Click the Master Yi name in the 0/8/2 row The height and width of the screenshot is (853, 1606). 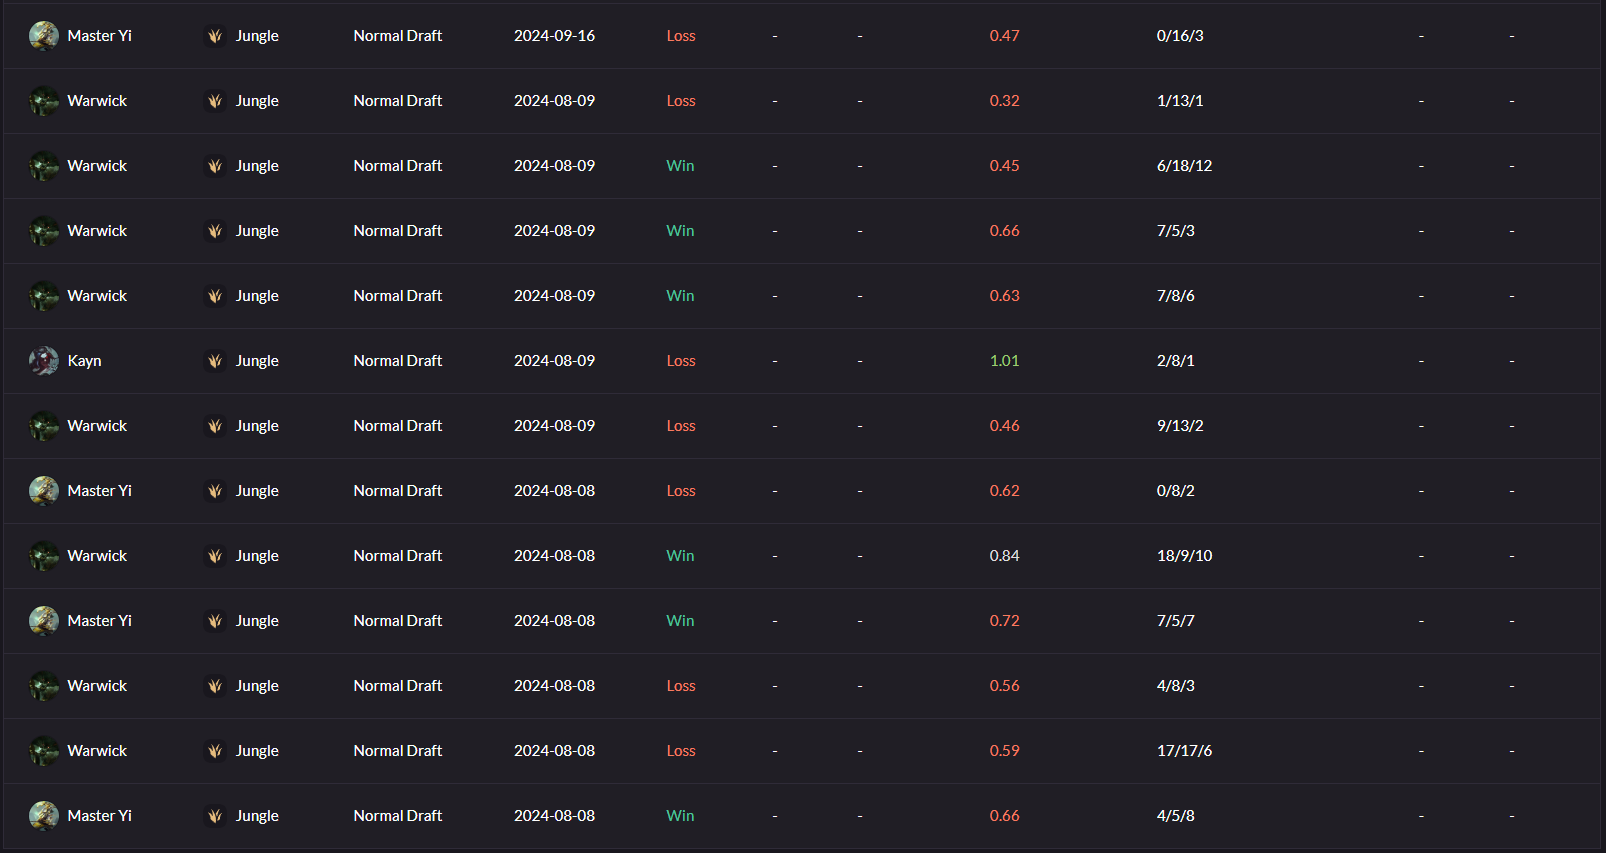(x=99, y=491)
